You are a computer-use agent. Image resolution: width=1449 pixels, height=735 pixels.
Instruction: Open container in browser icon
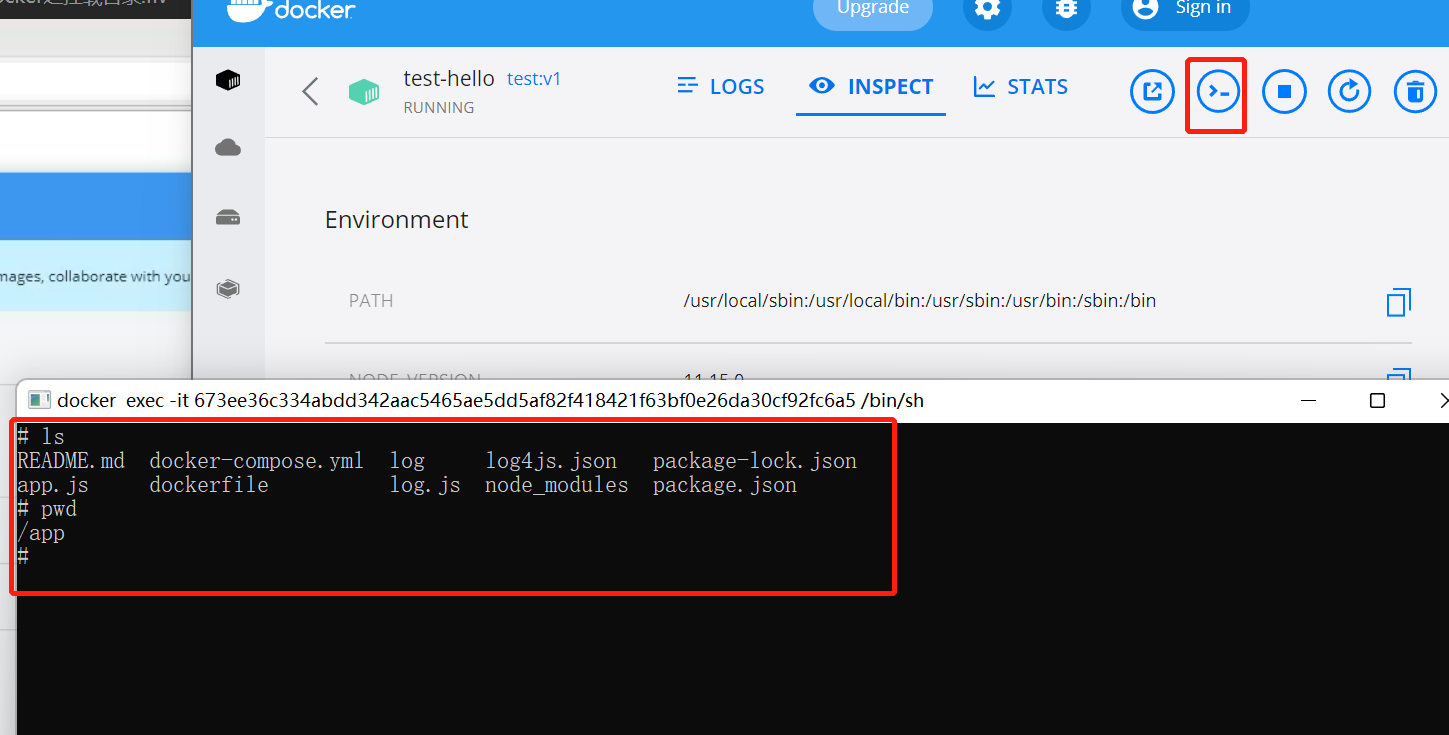click(x=1152, y=93)
